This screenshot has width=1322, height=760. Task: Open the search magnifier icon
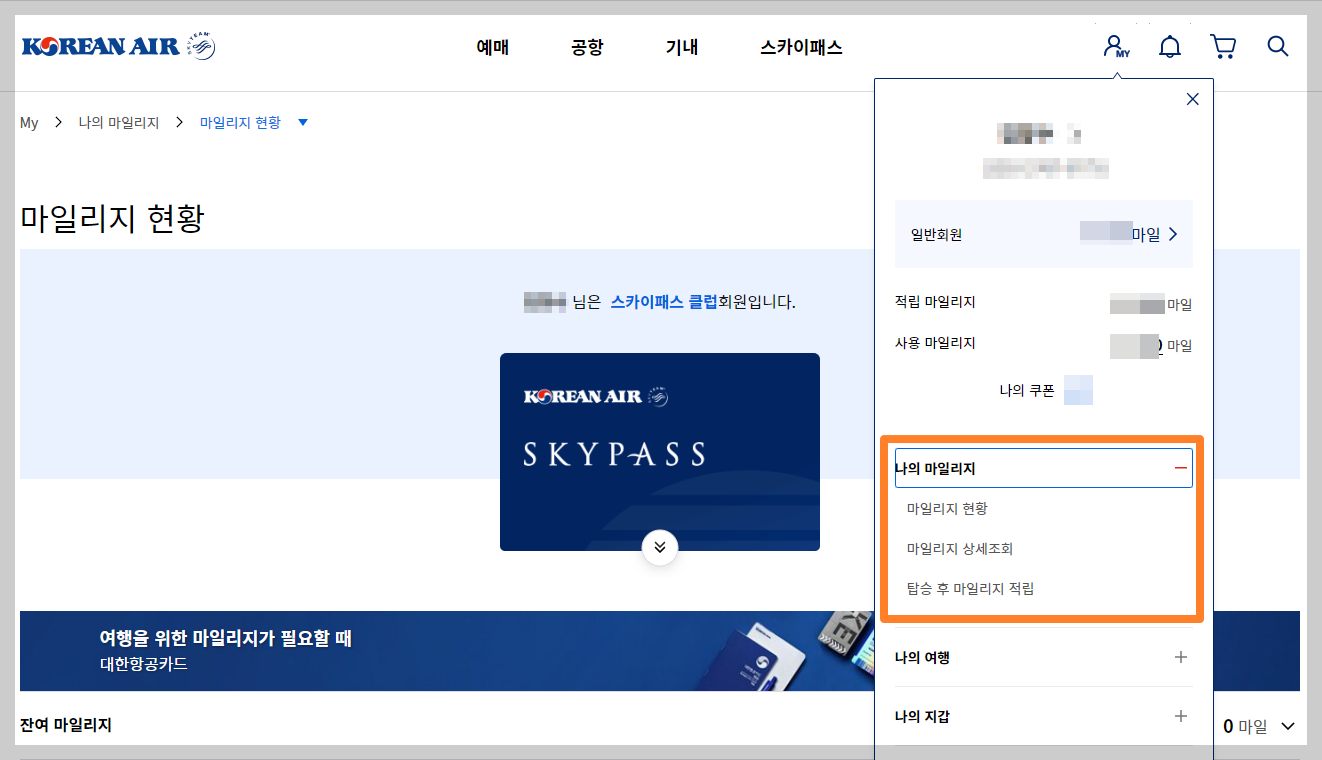click(x=1278, y=46)
